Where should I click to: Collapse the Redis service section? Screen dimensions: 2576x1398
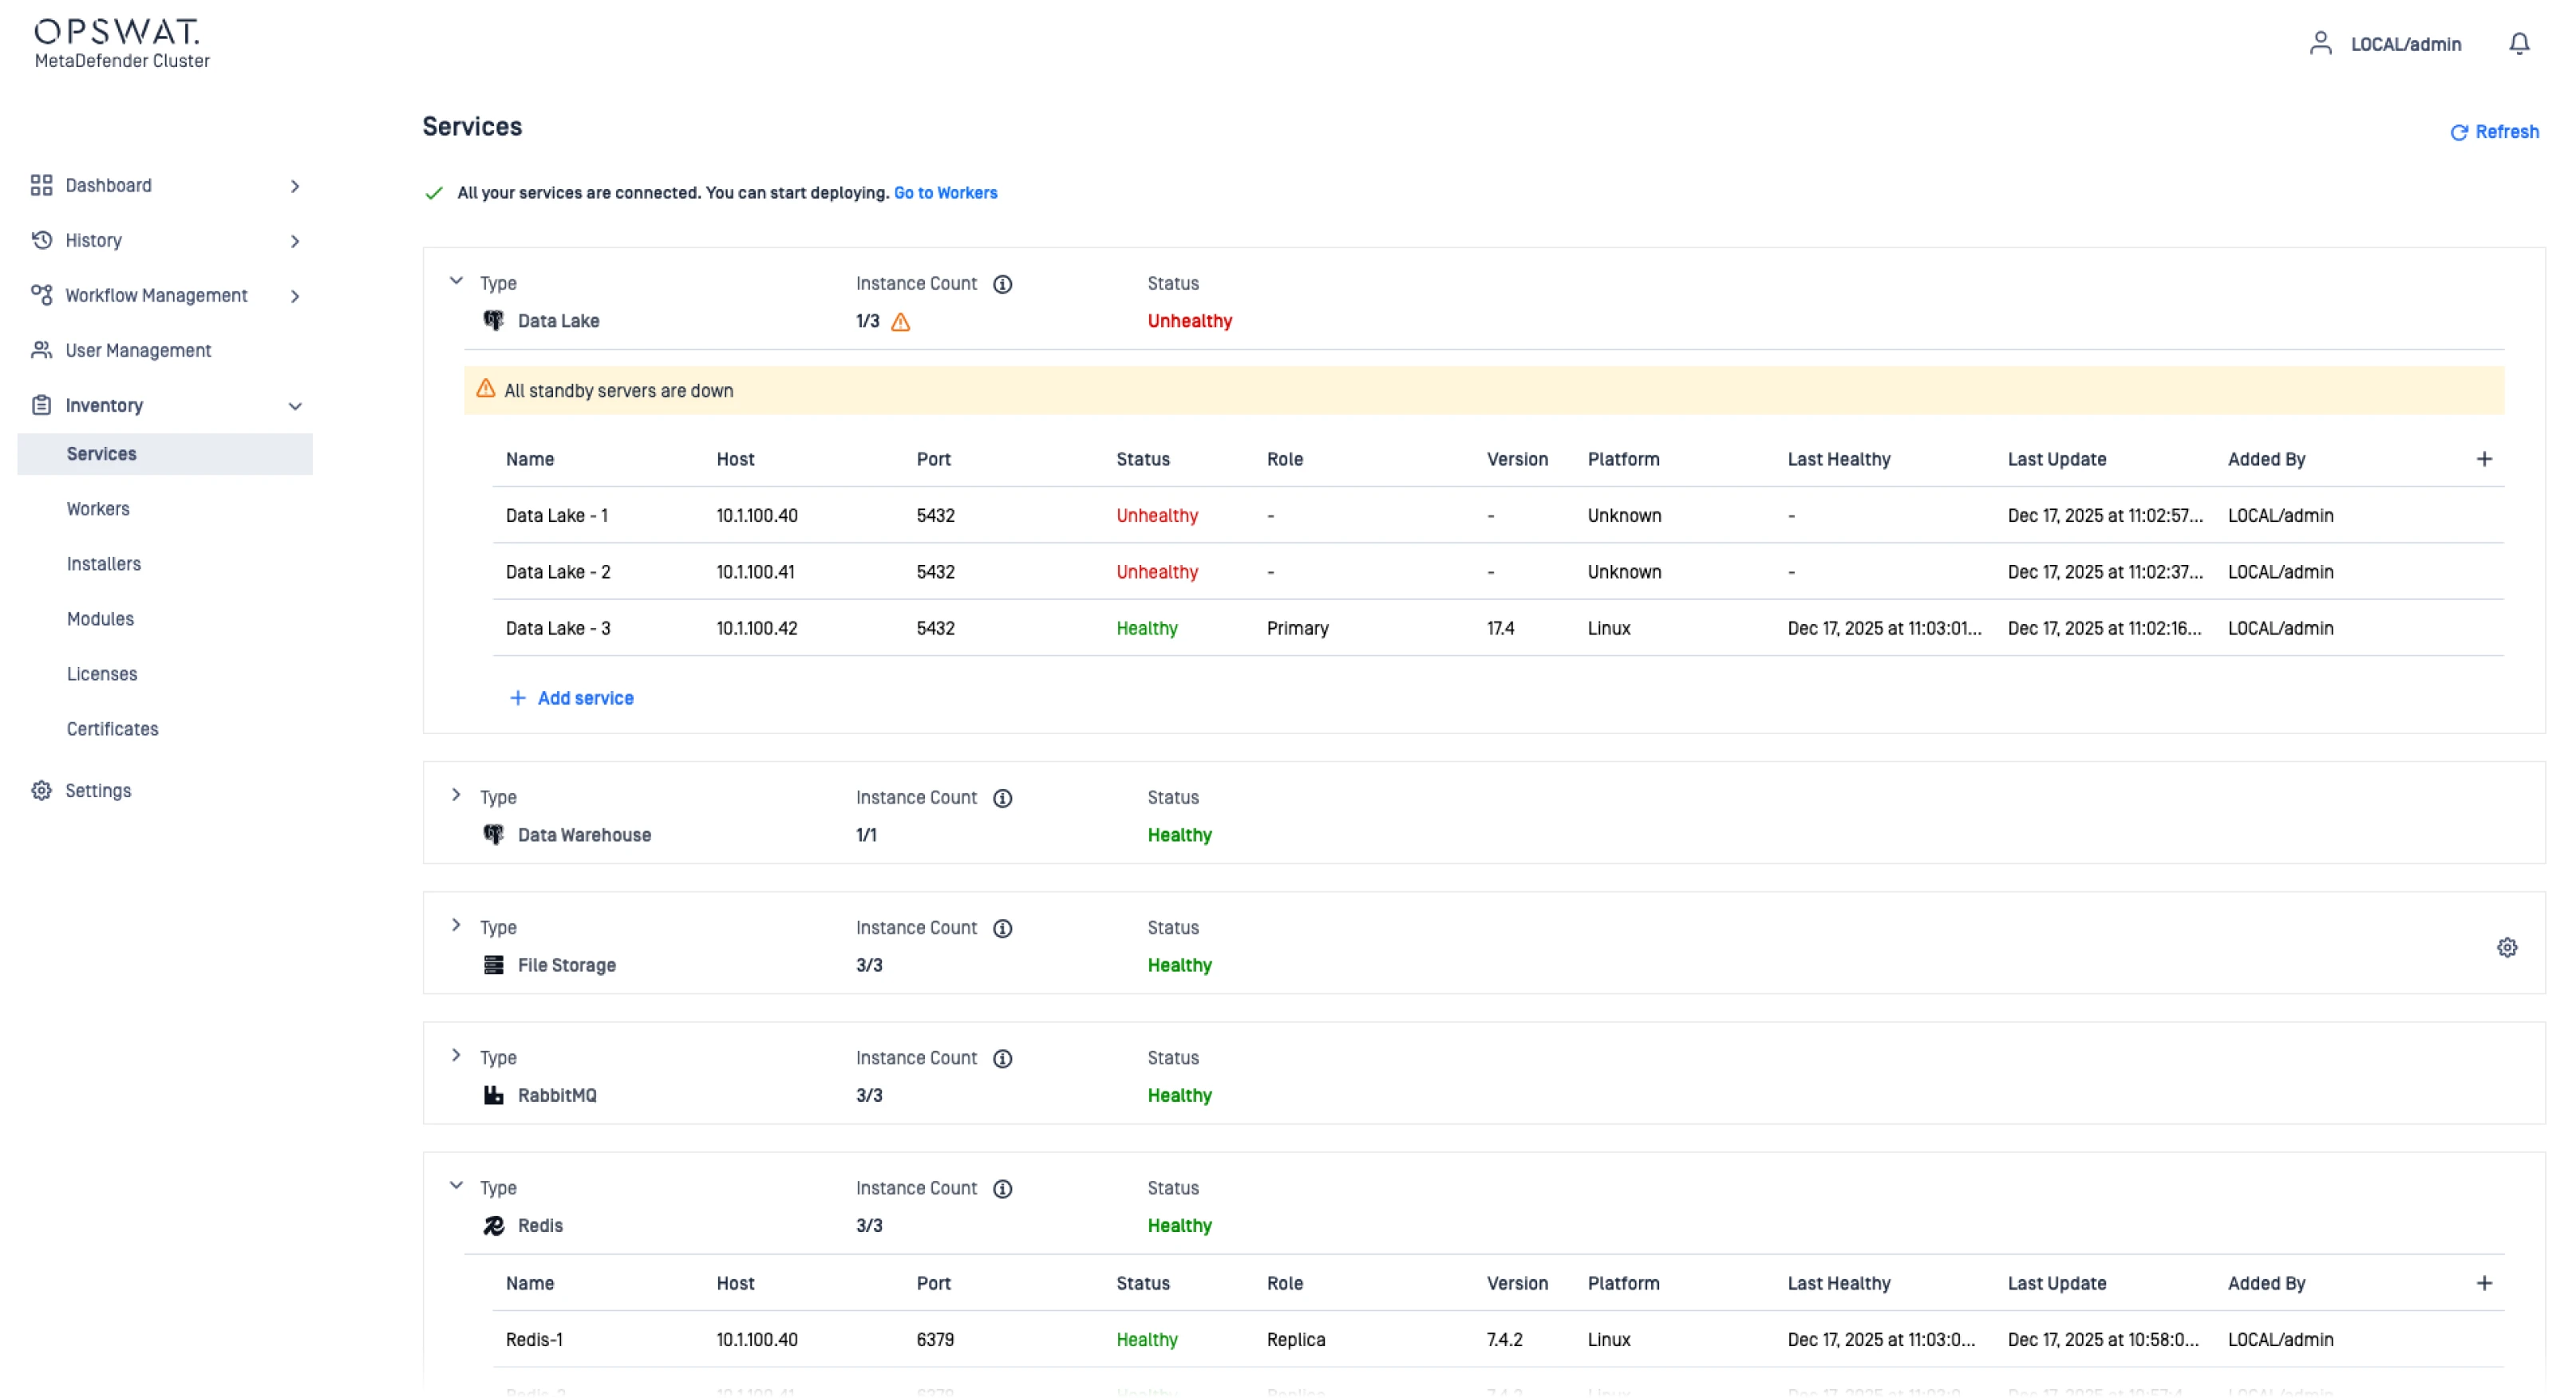456,1185
